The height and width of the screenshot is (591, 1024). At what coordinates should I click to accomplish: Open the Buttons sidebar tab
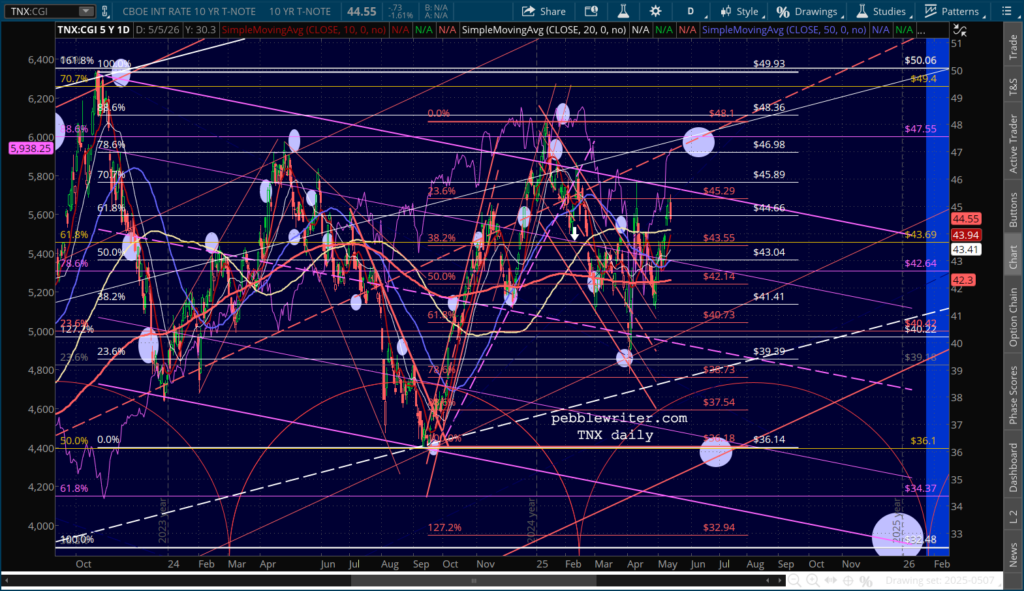pos(1013,210)
